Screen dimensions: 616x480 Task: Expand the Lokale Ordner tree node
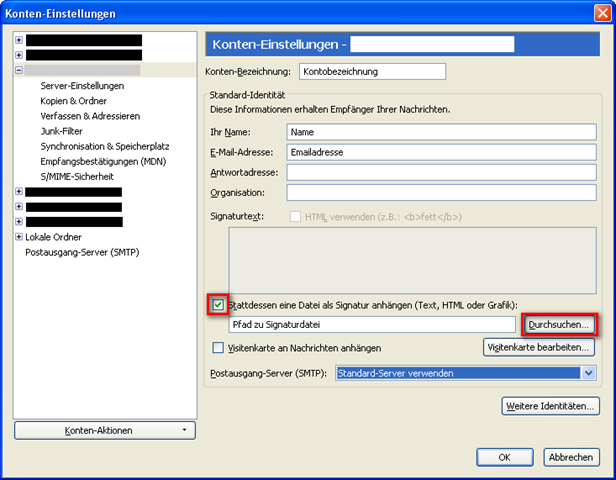coord(19,237)
